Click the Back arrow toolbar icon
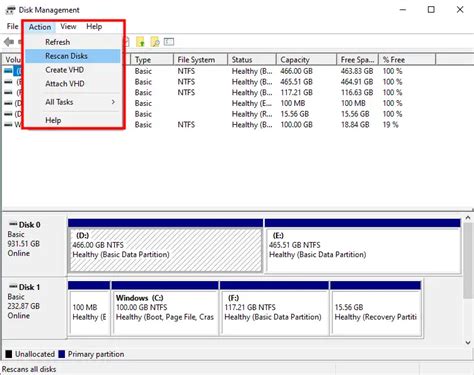474x375 pixels. click(9, 42)
